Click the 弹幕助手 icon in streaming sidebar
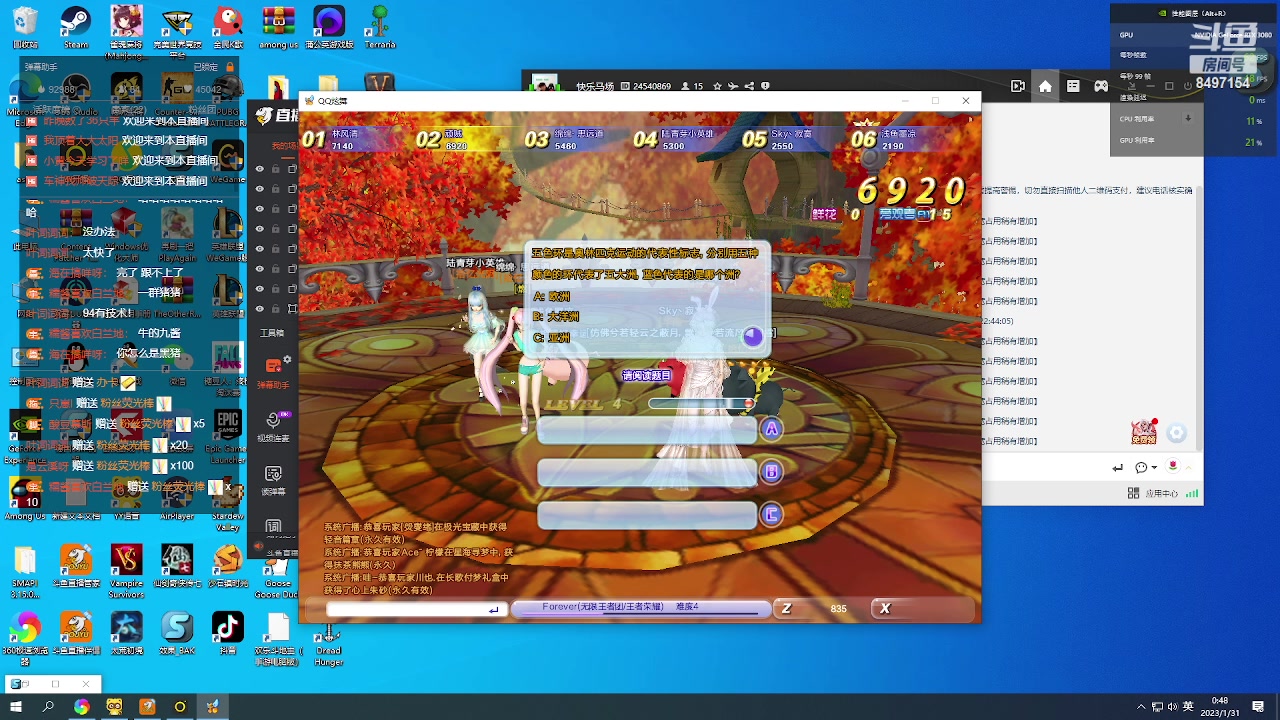Viewport: 1280px width, 720px height. [273, 369]
